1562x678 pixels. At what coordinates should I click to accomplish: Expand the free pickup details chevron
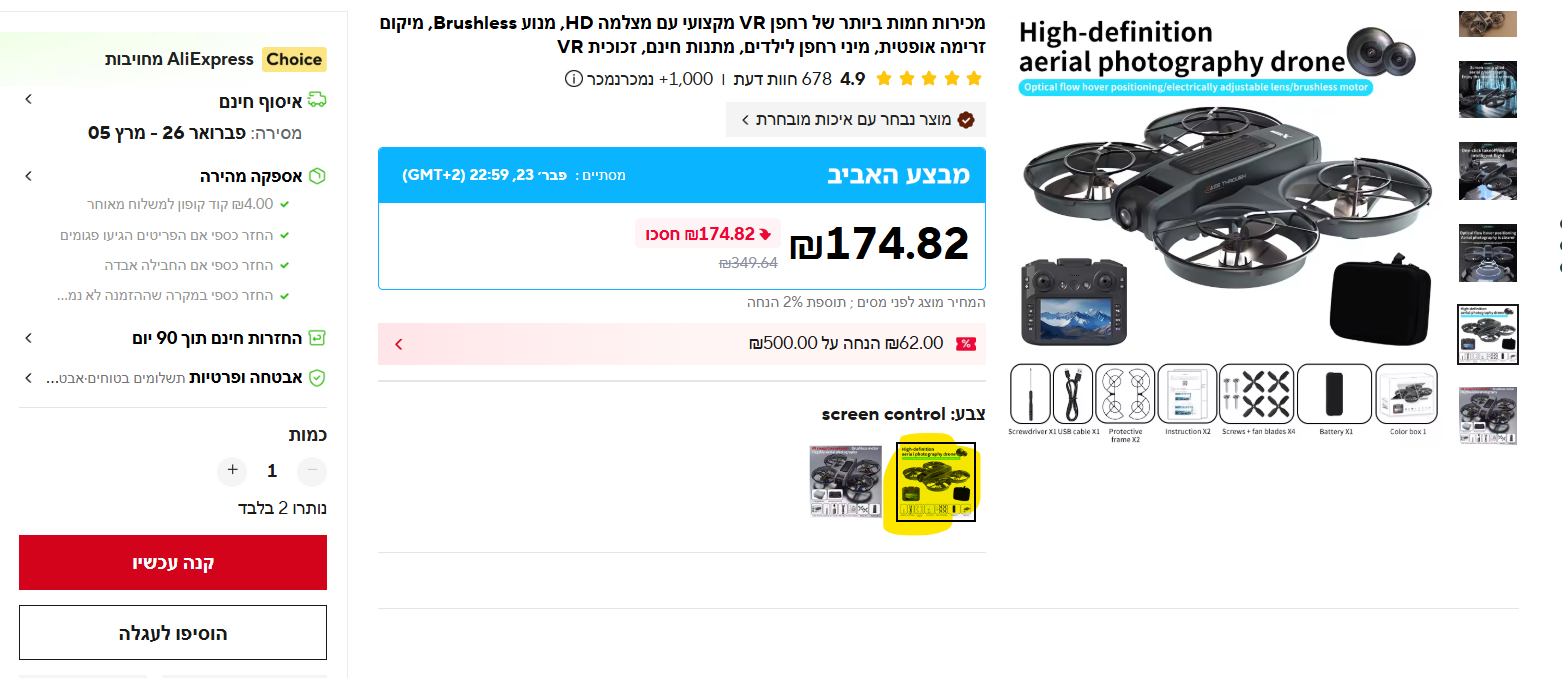point(28,99)
